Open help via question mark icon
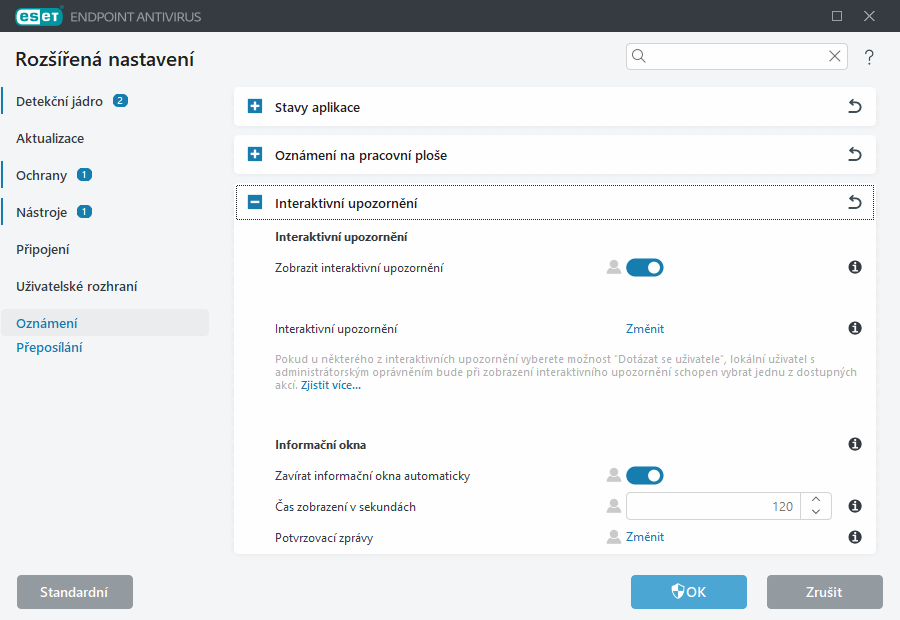 869,57
